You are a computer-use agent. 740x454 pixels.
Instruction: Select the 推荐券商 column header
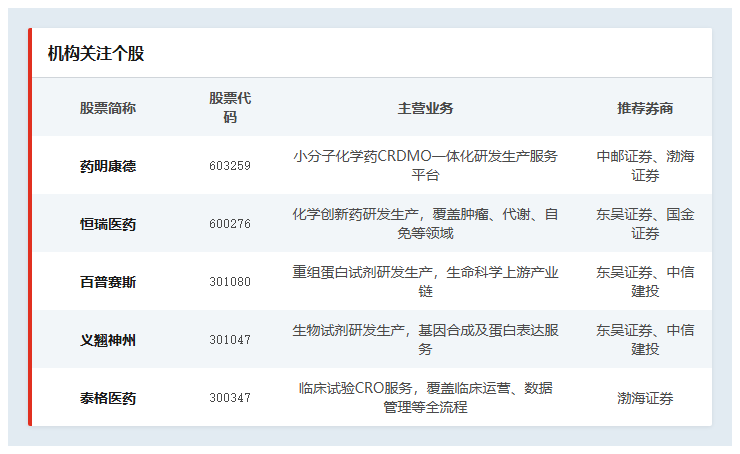[645, 108]
